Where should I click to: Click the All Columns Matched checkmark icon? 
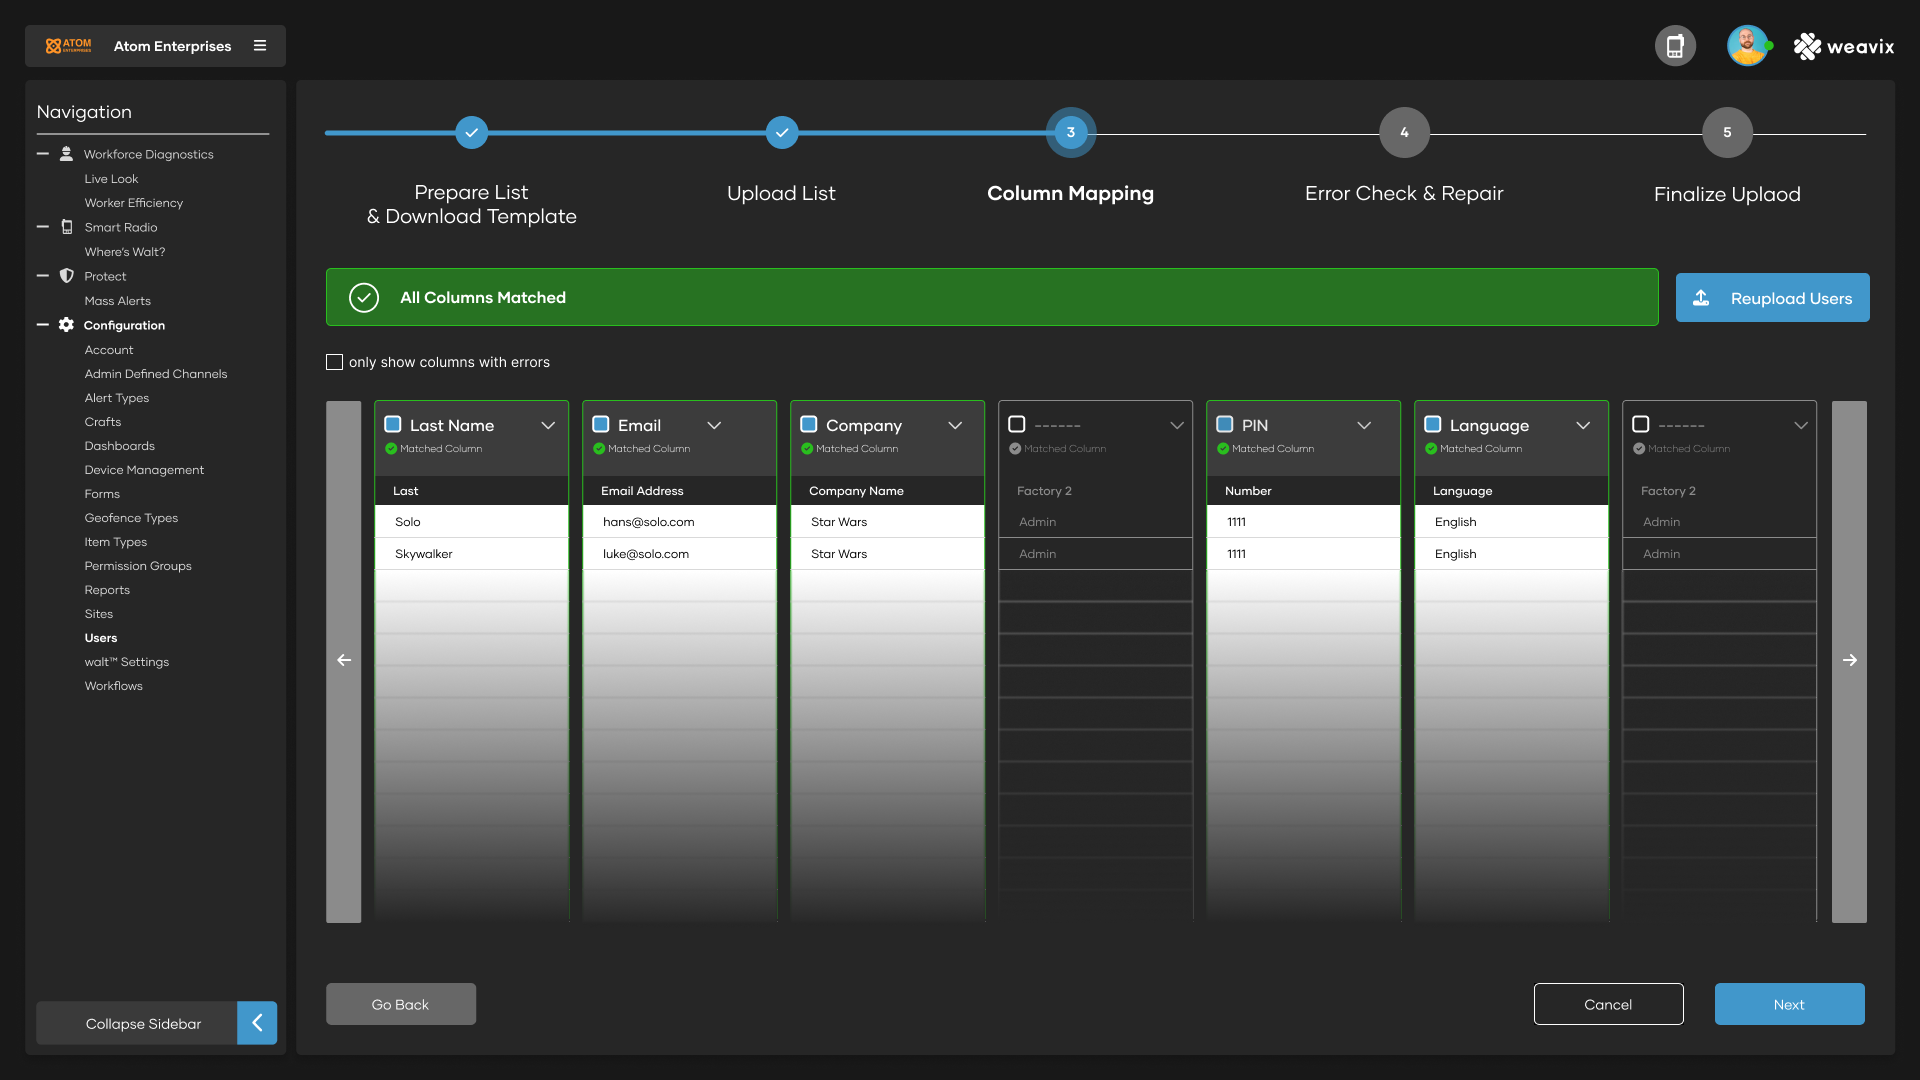point(364,298)
